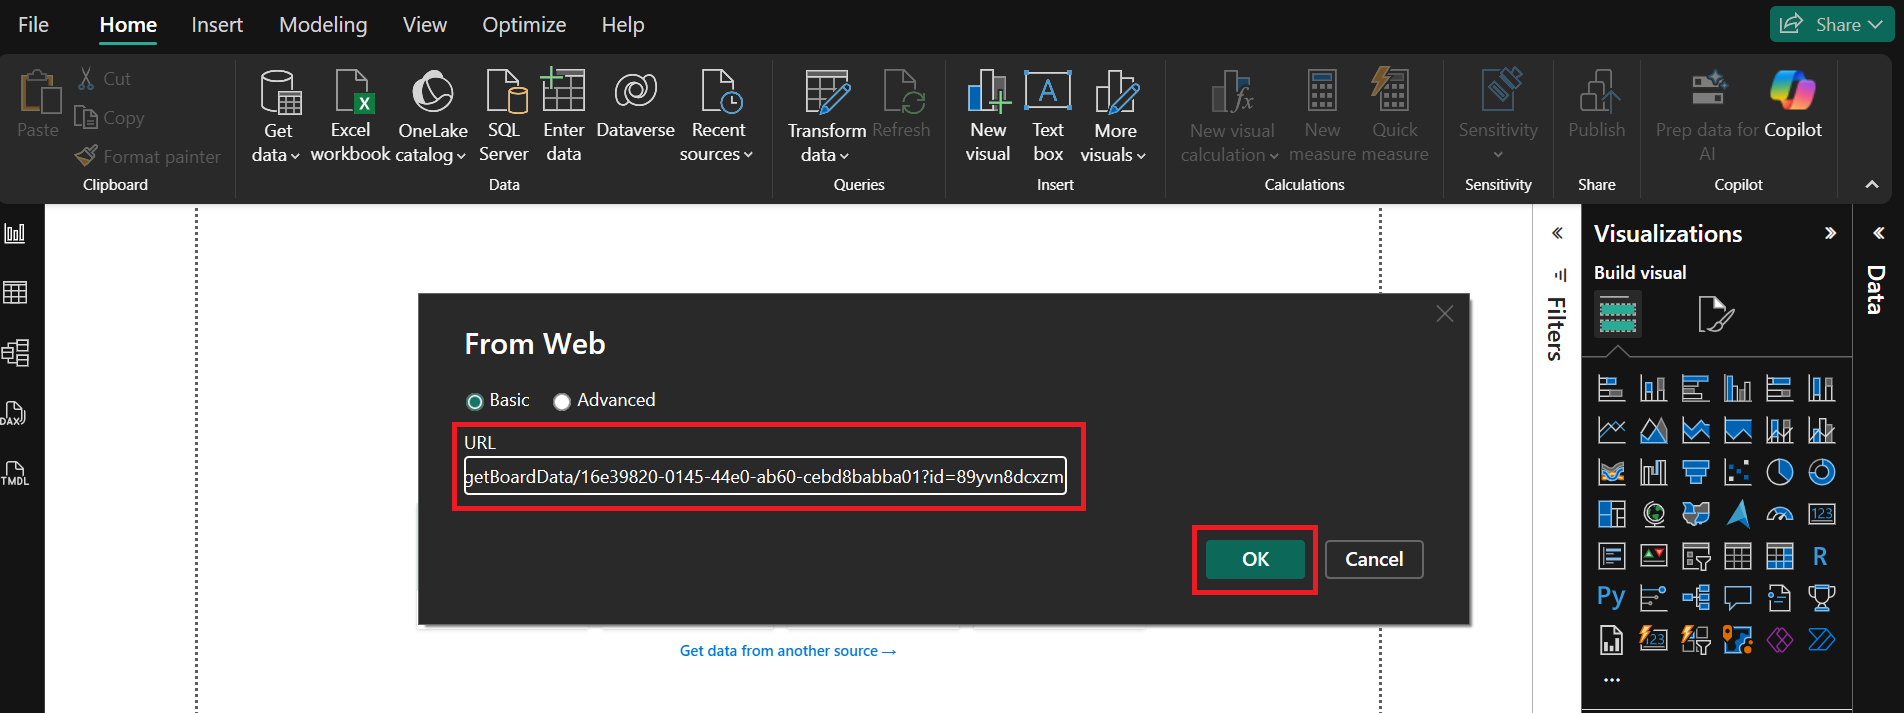This screenshot has height=713, width=1904.
Task: Collapse the Visualizations pane
Action: [x=1830, y=233]
